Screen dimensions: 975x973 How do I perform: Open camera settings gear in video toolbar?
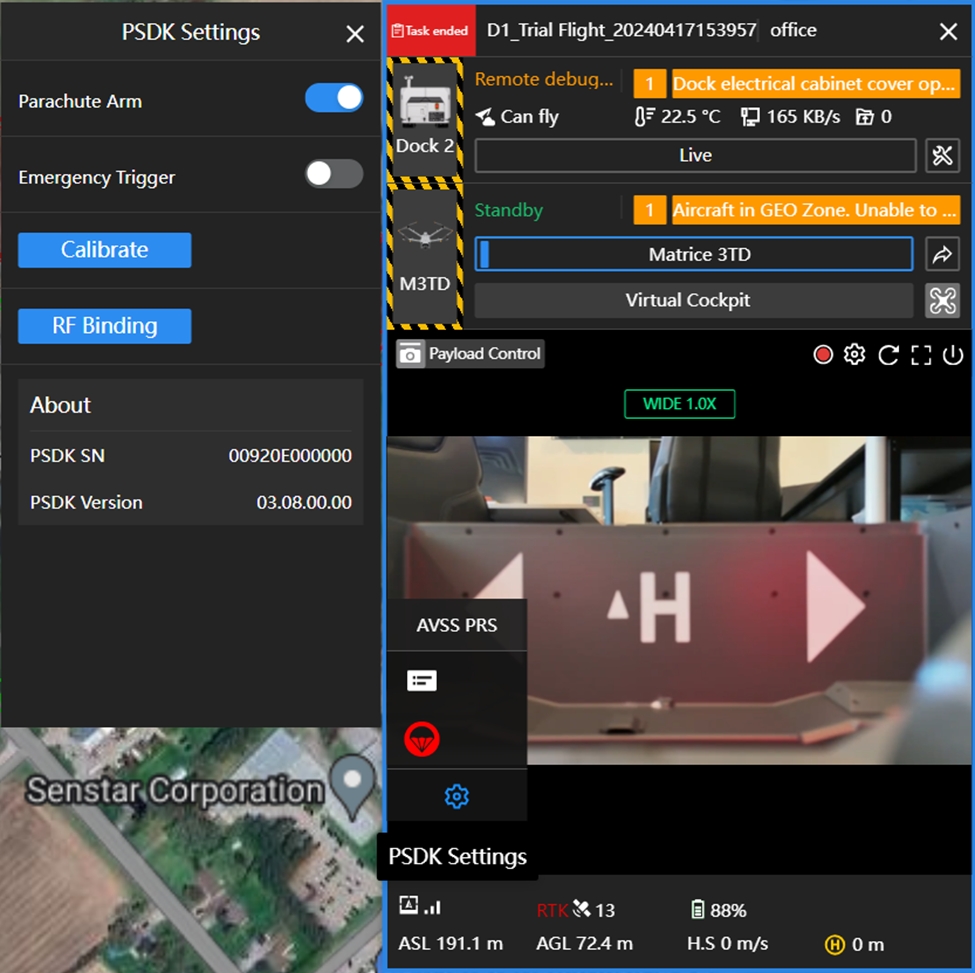coord(854,355)
